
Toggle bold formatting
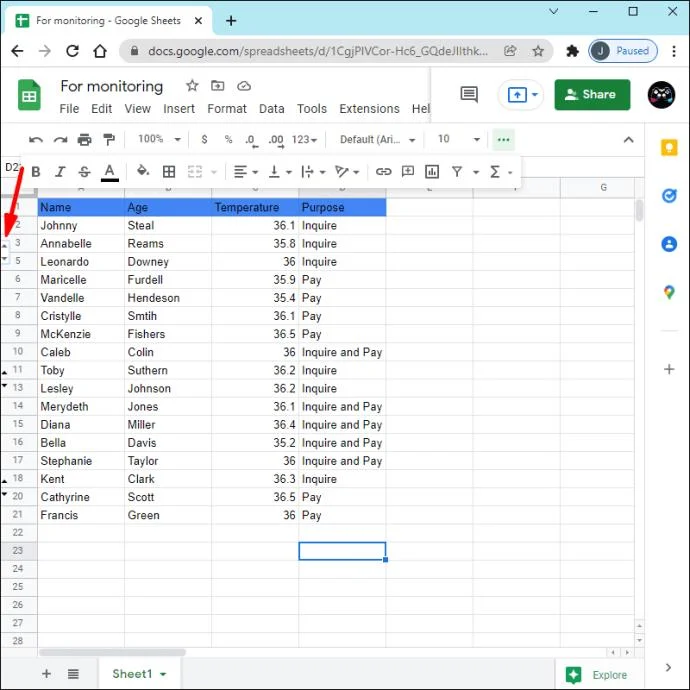(36, 172)
